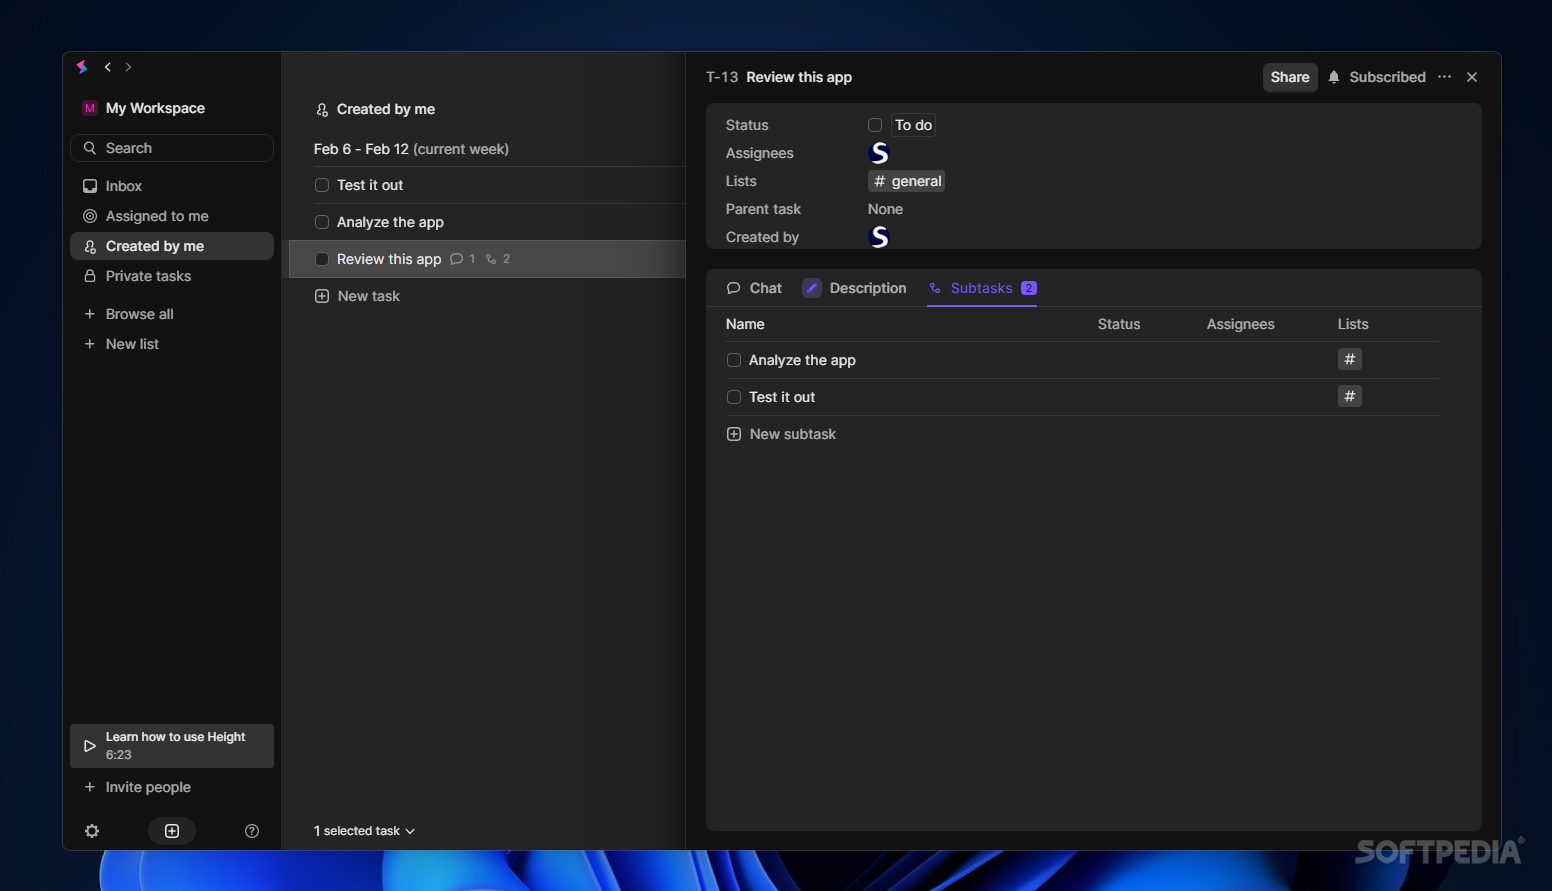Open Assigned to me view

click(172, 216)
